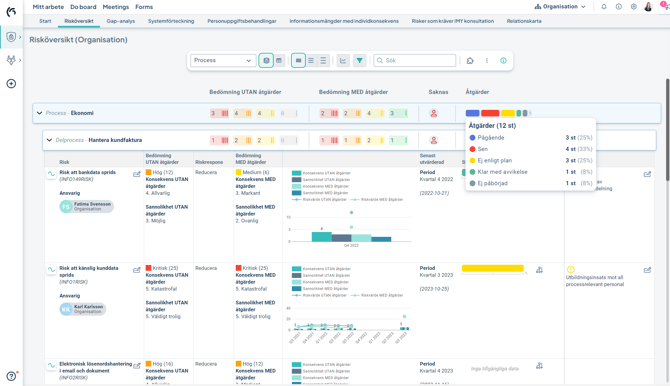
Task: Switch to the Start tab
Action: point(45,21)
